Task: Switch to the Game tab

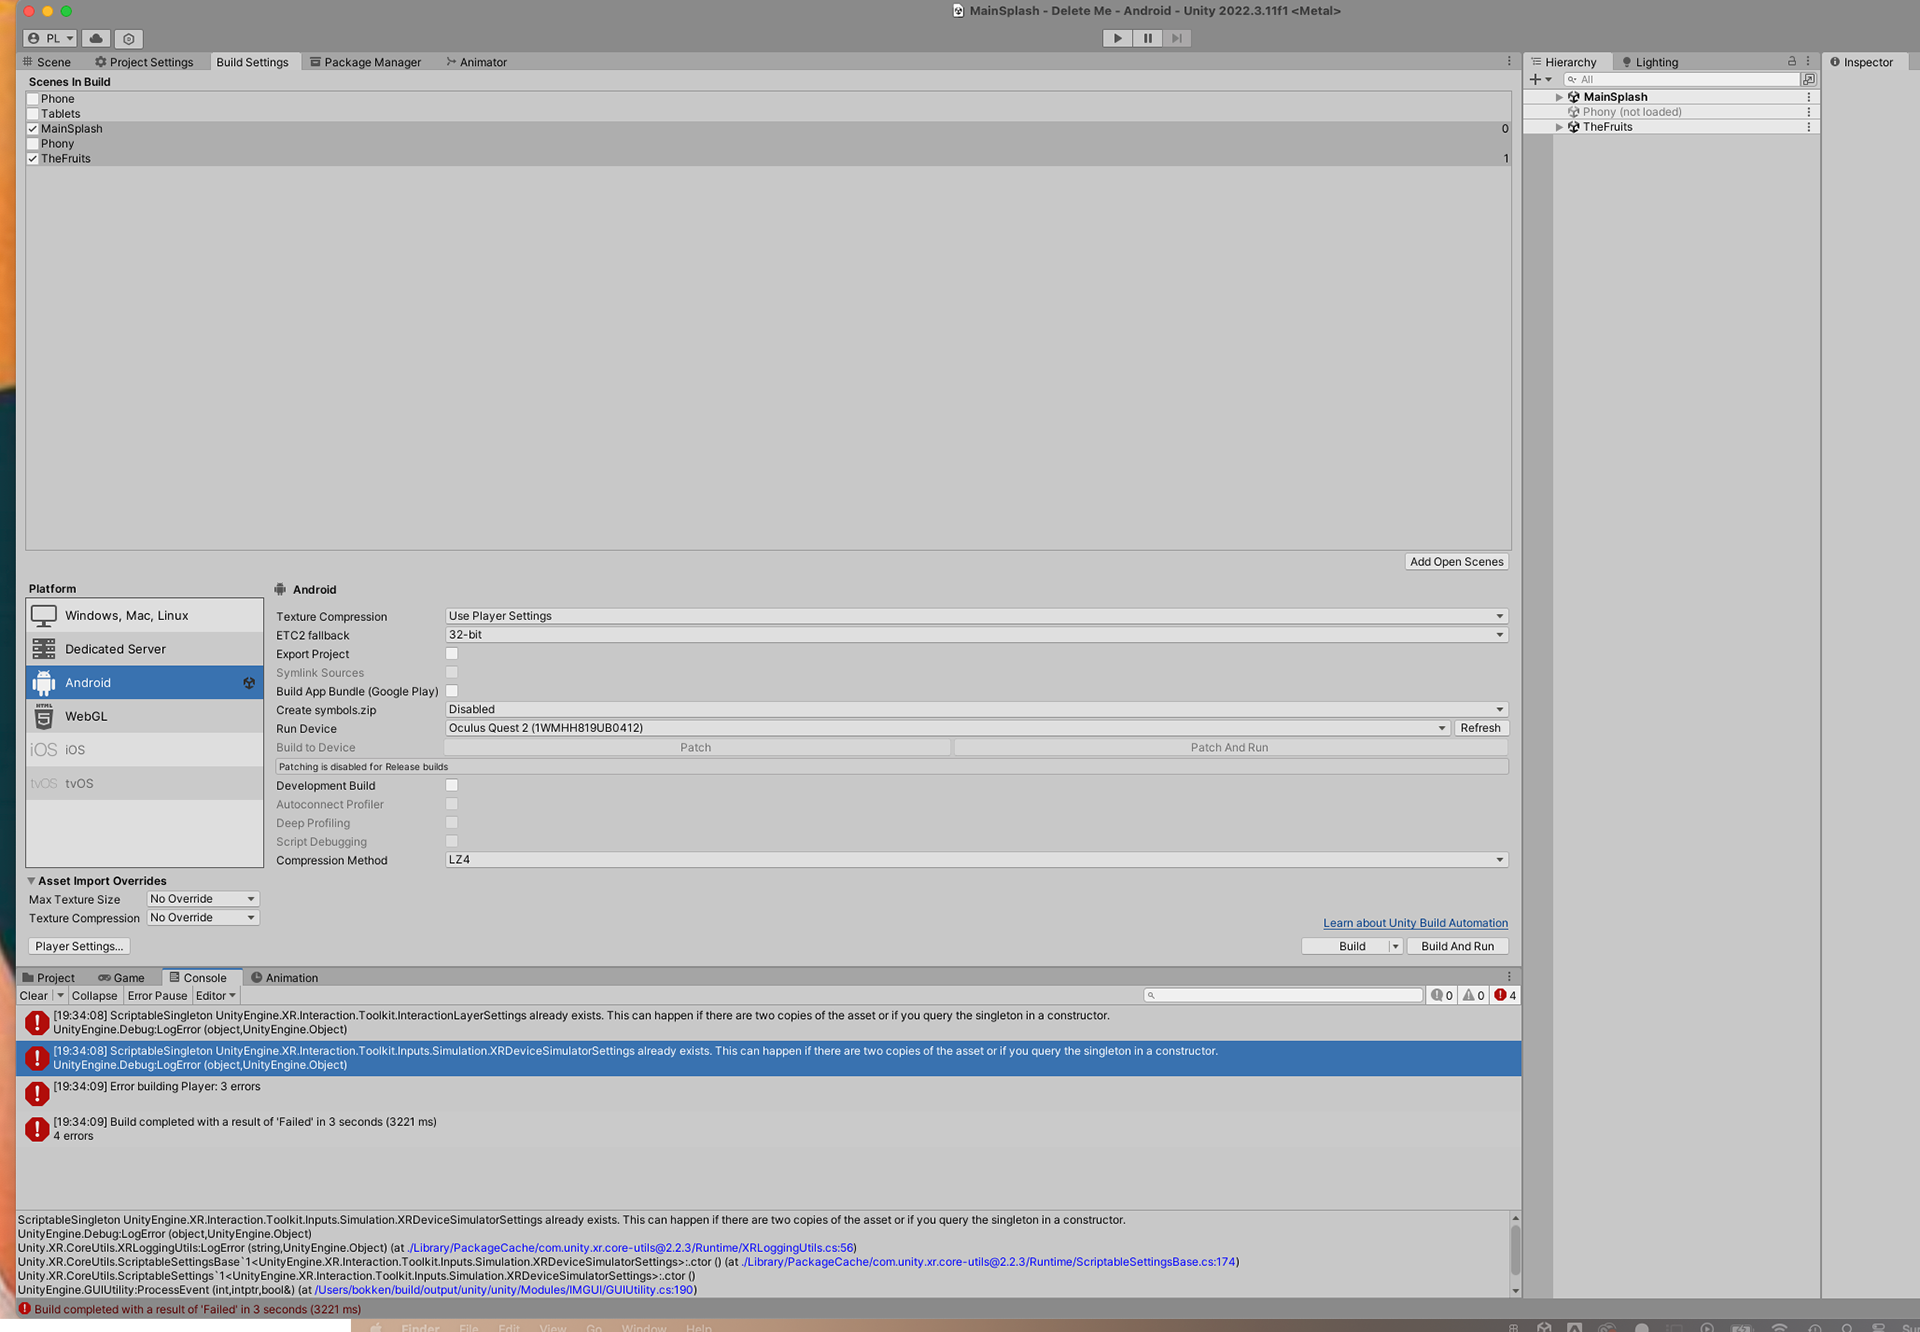Action: tap(121, 978)
